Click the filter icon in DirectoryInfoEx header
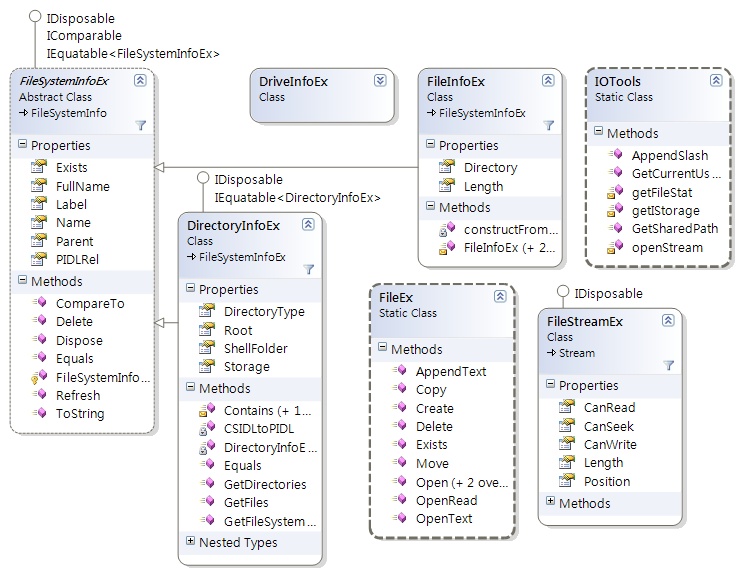The height and width of the screenshot is (574, 739). (x=308, y=269)
